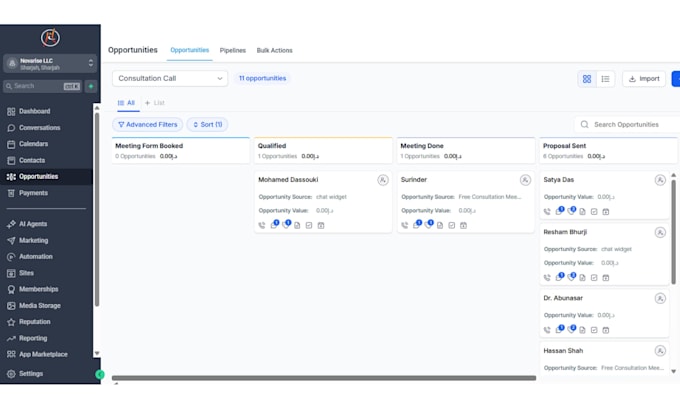The image size is (680, 409).
Task: Add a new List view tab
Action: click(155, 103)
